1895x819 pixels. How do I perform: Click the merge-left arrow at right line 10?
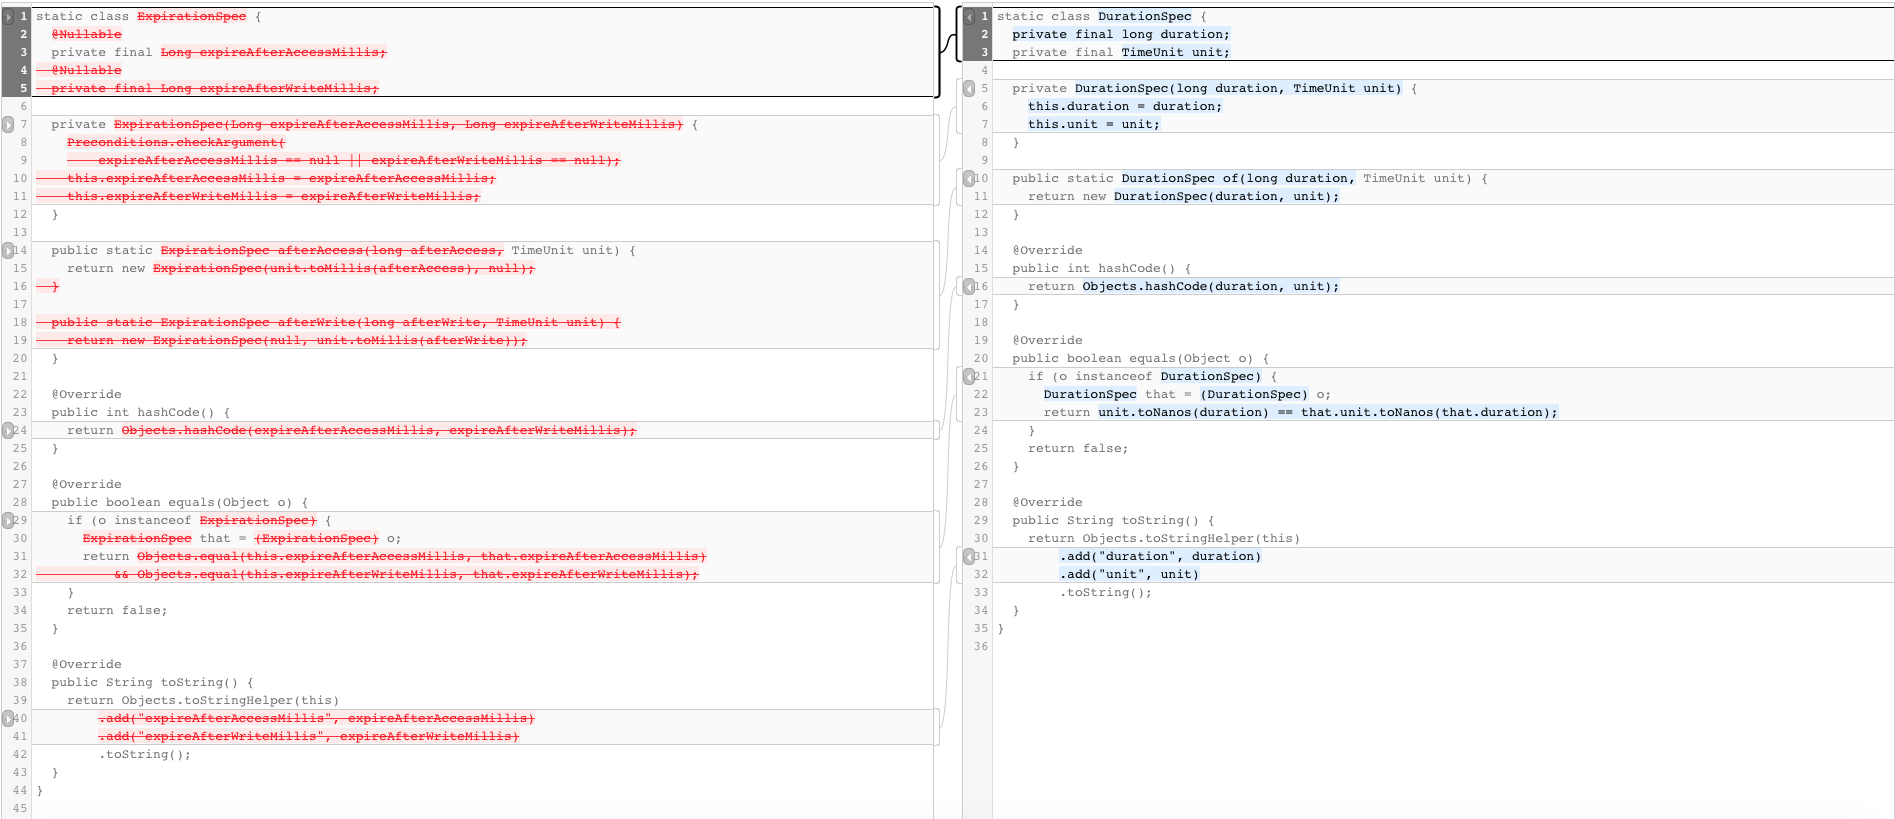(969, 179)
